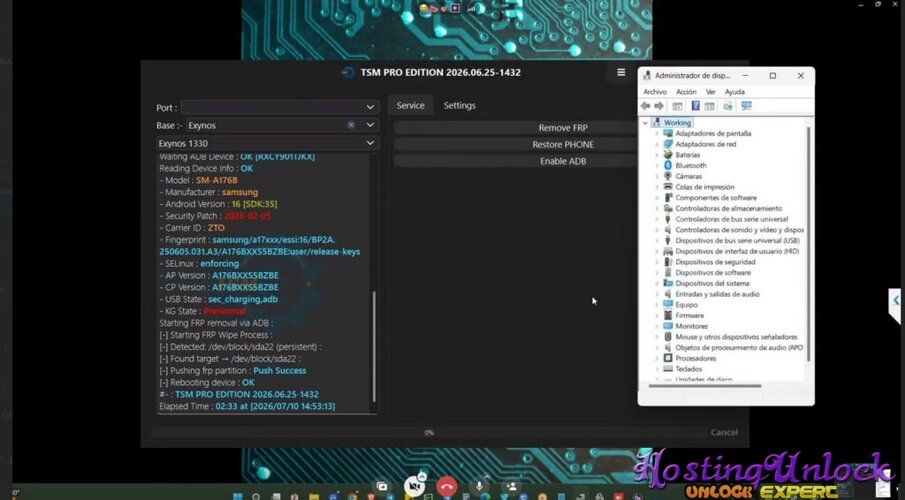Select Controladoras de almacenamiento item

[728, 208]
